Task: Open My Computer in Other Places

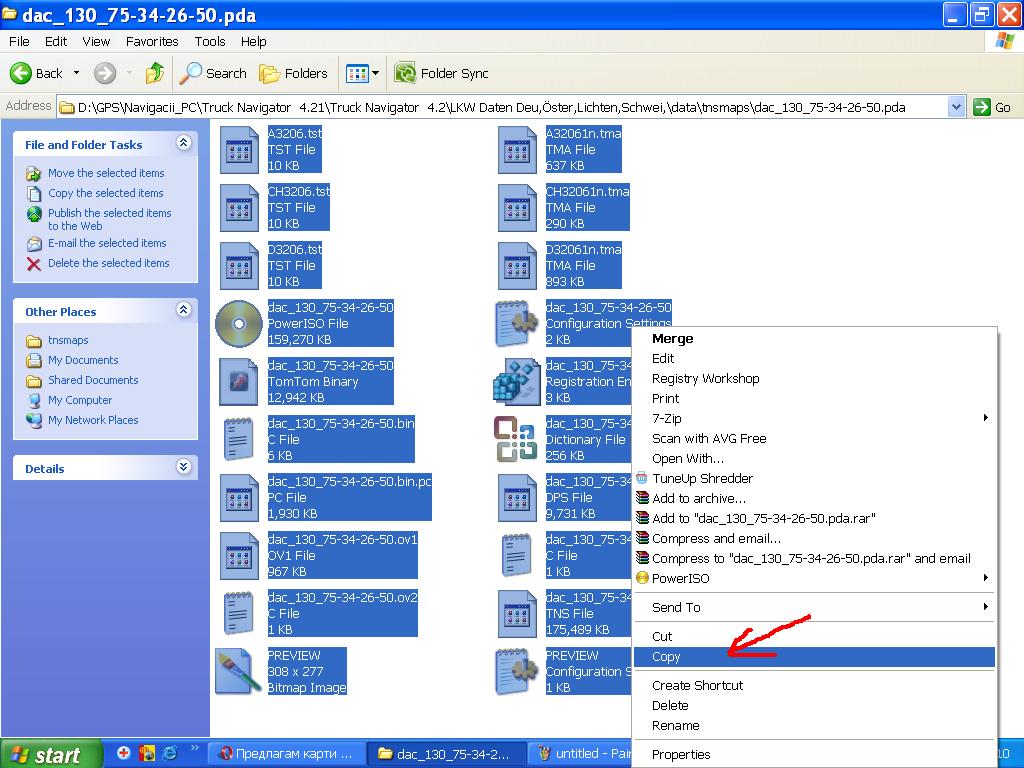Action: pos(80,400)
